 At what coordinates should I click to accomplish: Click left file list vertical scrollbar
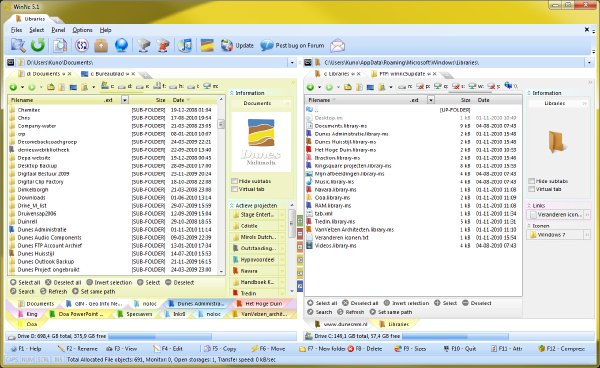pyautogui.click(x=221, y=184)
